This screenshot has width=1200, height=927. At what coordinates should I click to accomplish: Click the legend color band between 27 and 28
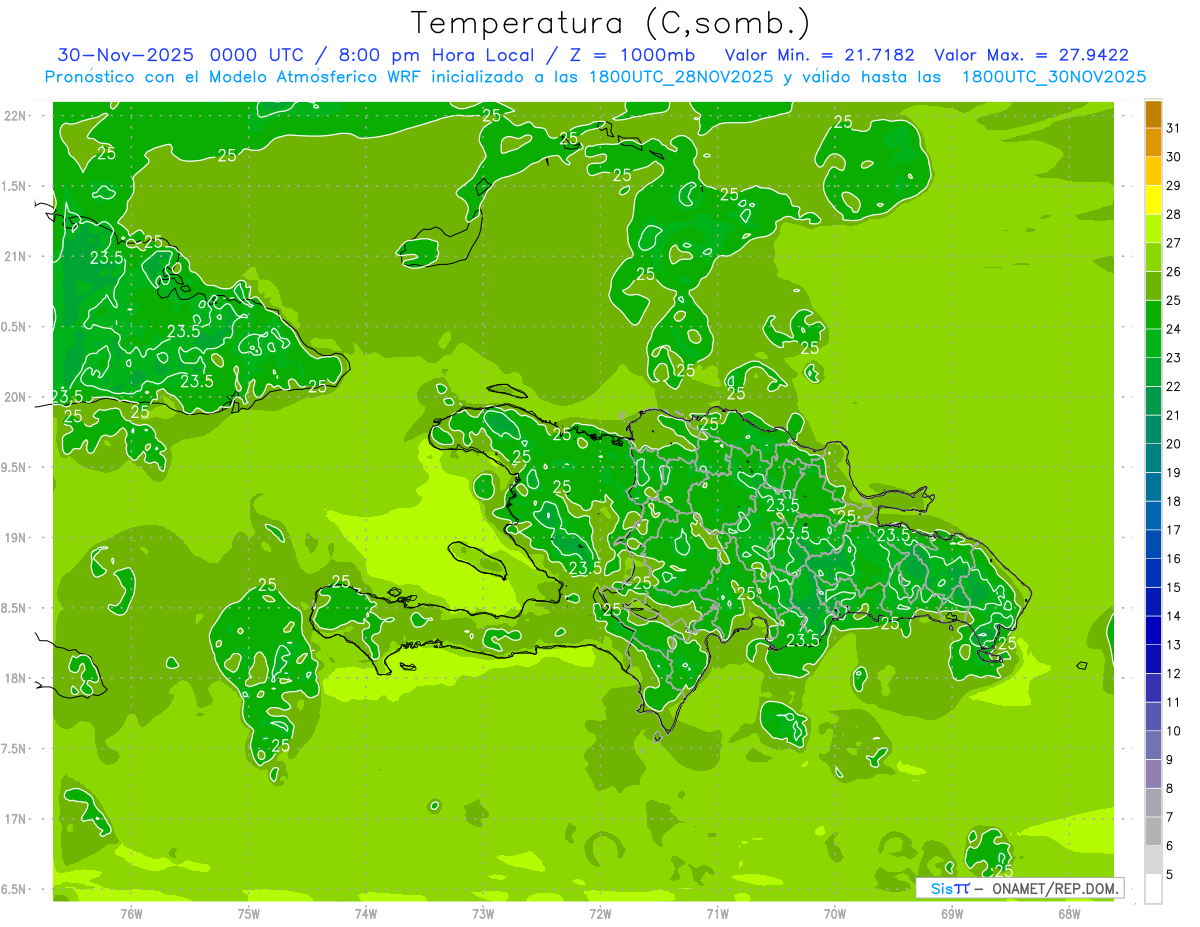1153,230
